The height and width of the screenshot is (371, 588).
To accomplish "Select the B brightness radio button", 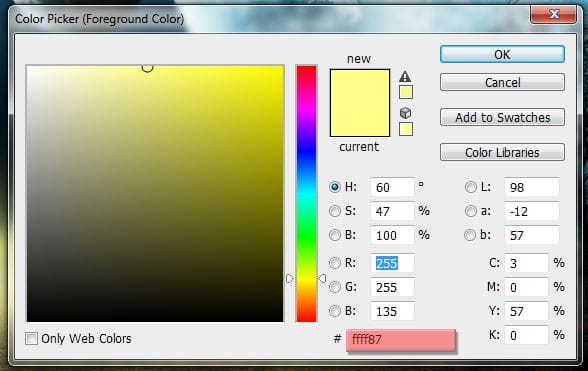I will pyautogui.click(x=335, y=235).
